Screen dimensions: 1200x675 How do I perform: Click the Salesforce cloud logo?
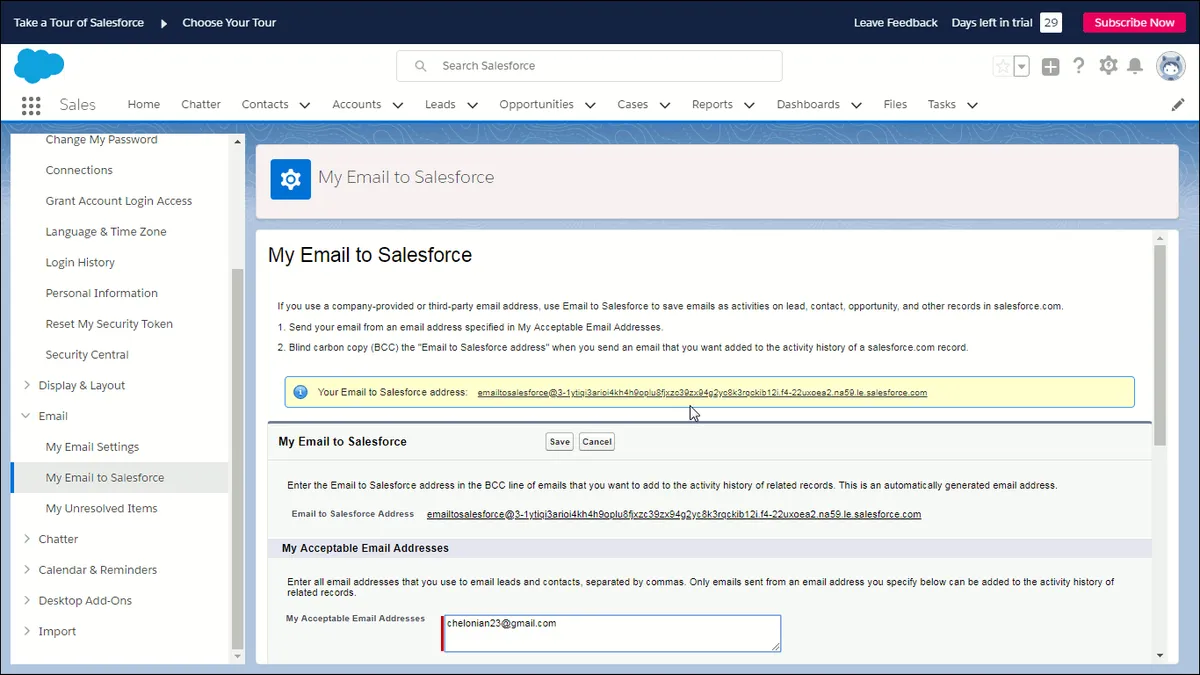point(39,66)
